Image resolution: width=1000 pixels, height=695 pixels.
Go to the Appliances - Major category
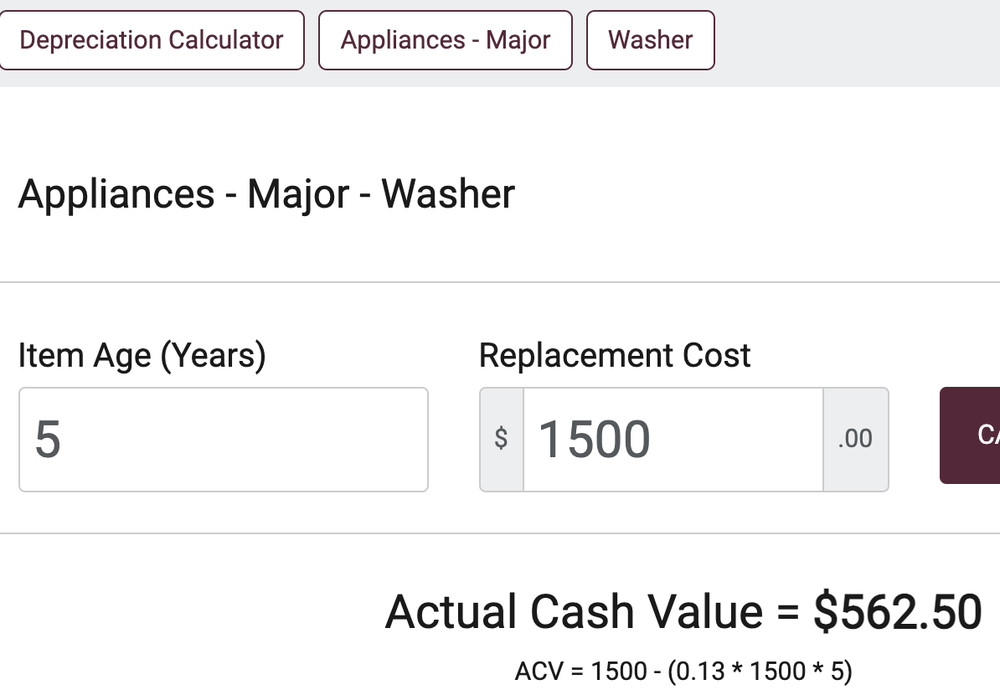(x=445, y=40)
